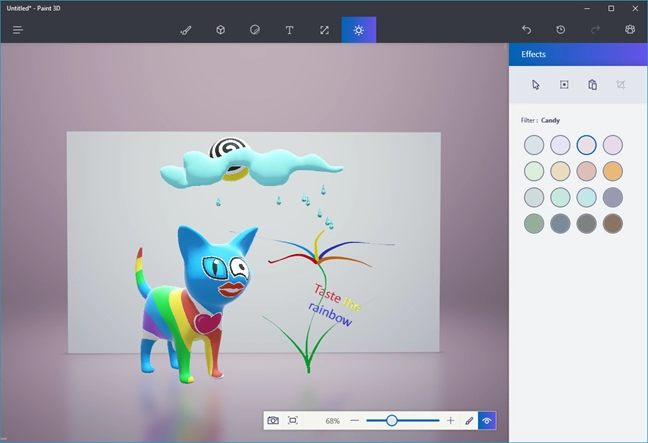Toggle the 3D view eye button

[x=487, y=421]
